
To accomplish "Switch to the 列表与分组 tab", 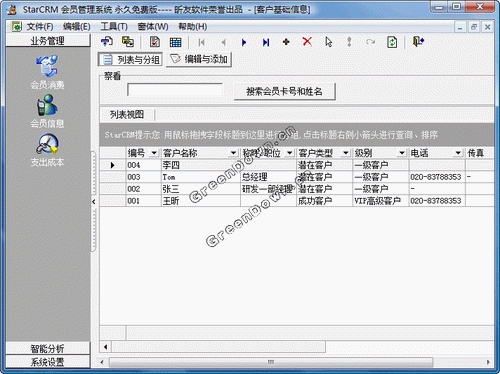I will (x=130, y=60).
